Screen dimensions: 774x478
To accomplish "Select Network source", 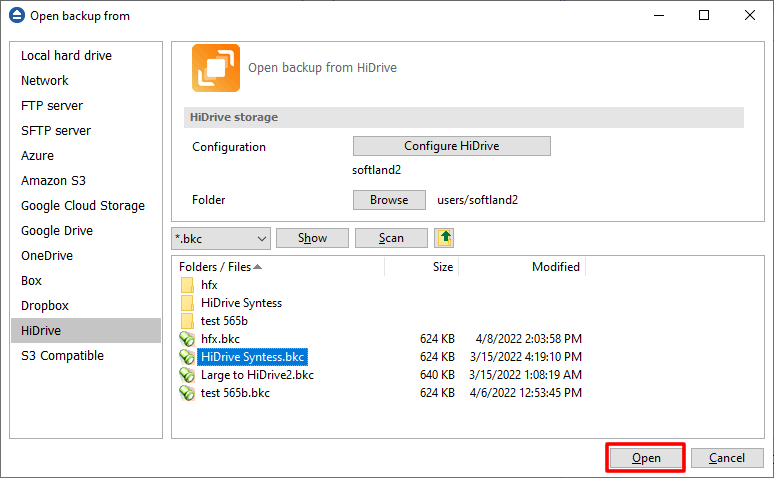I will coord(86,80).
